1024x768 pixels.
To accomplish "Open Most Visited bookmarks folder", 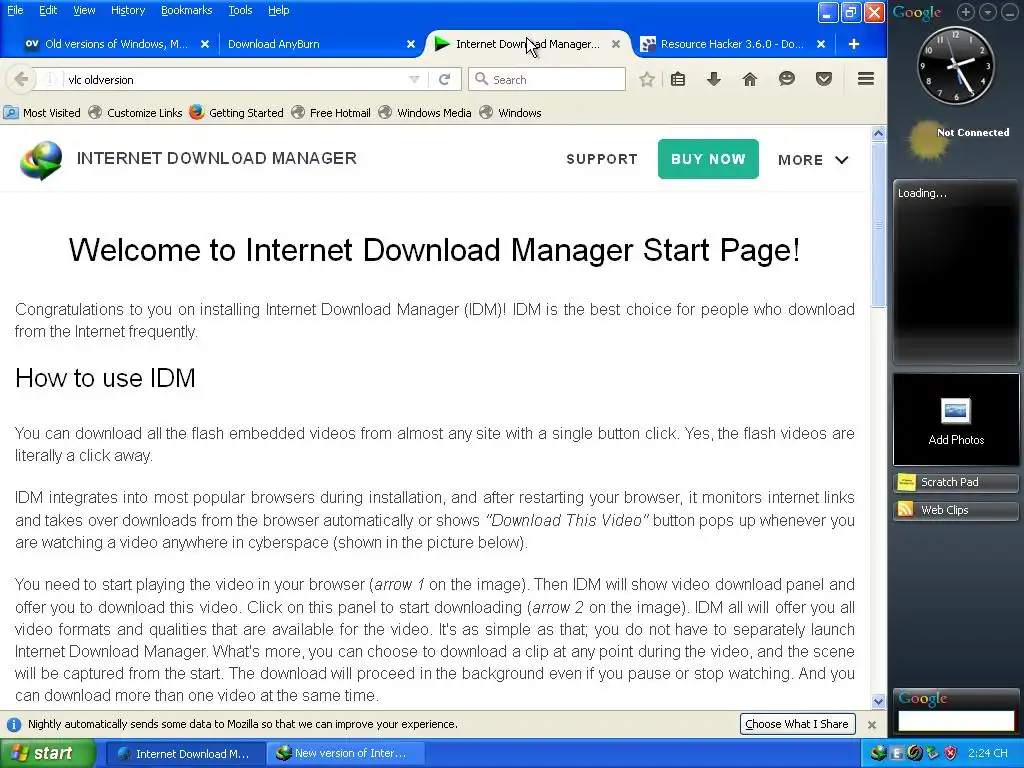I will click(42, 113).
